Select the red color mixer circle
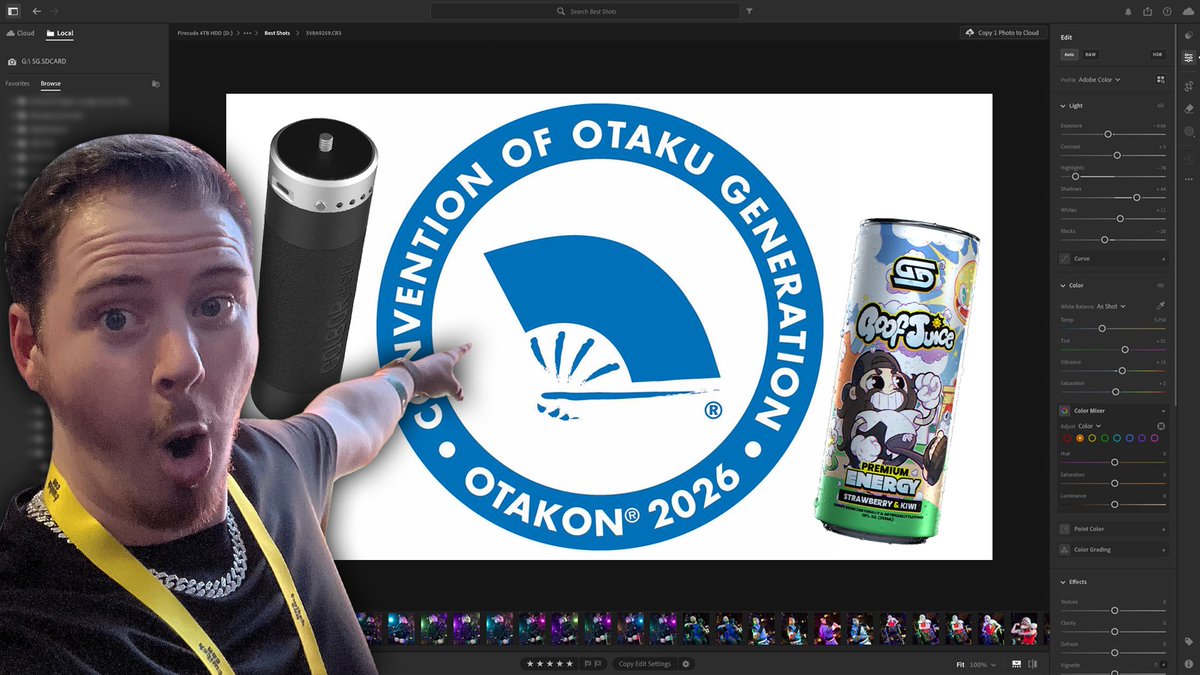 (x=1067, y=438)
